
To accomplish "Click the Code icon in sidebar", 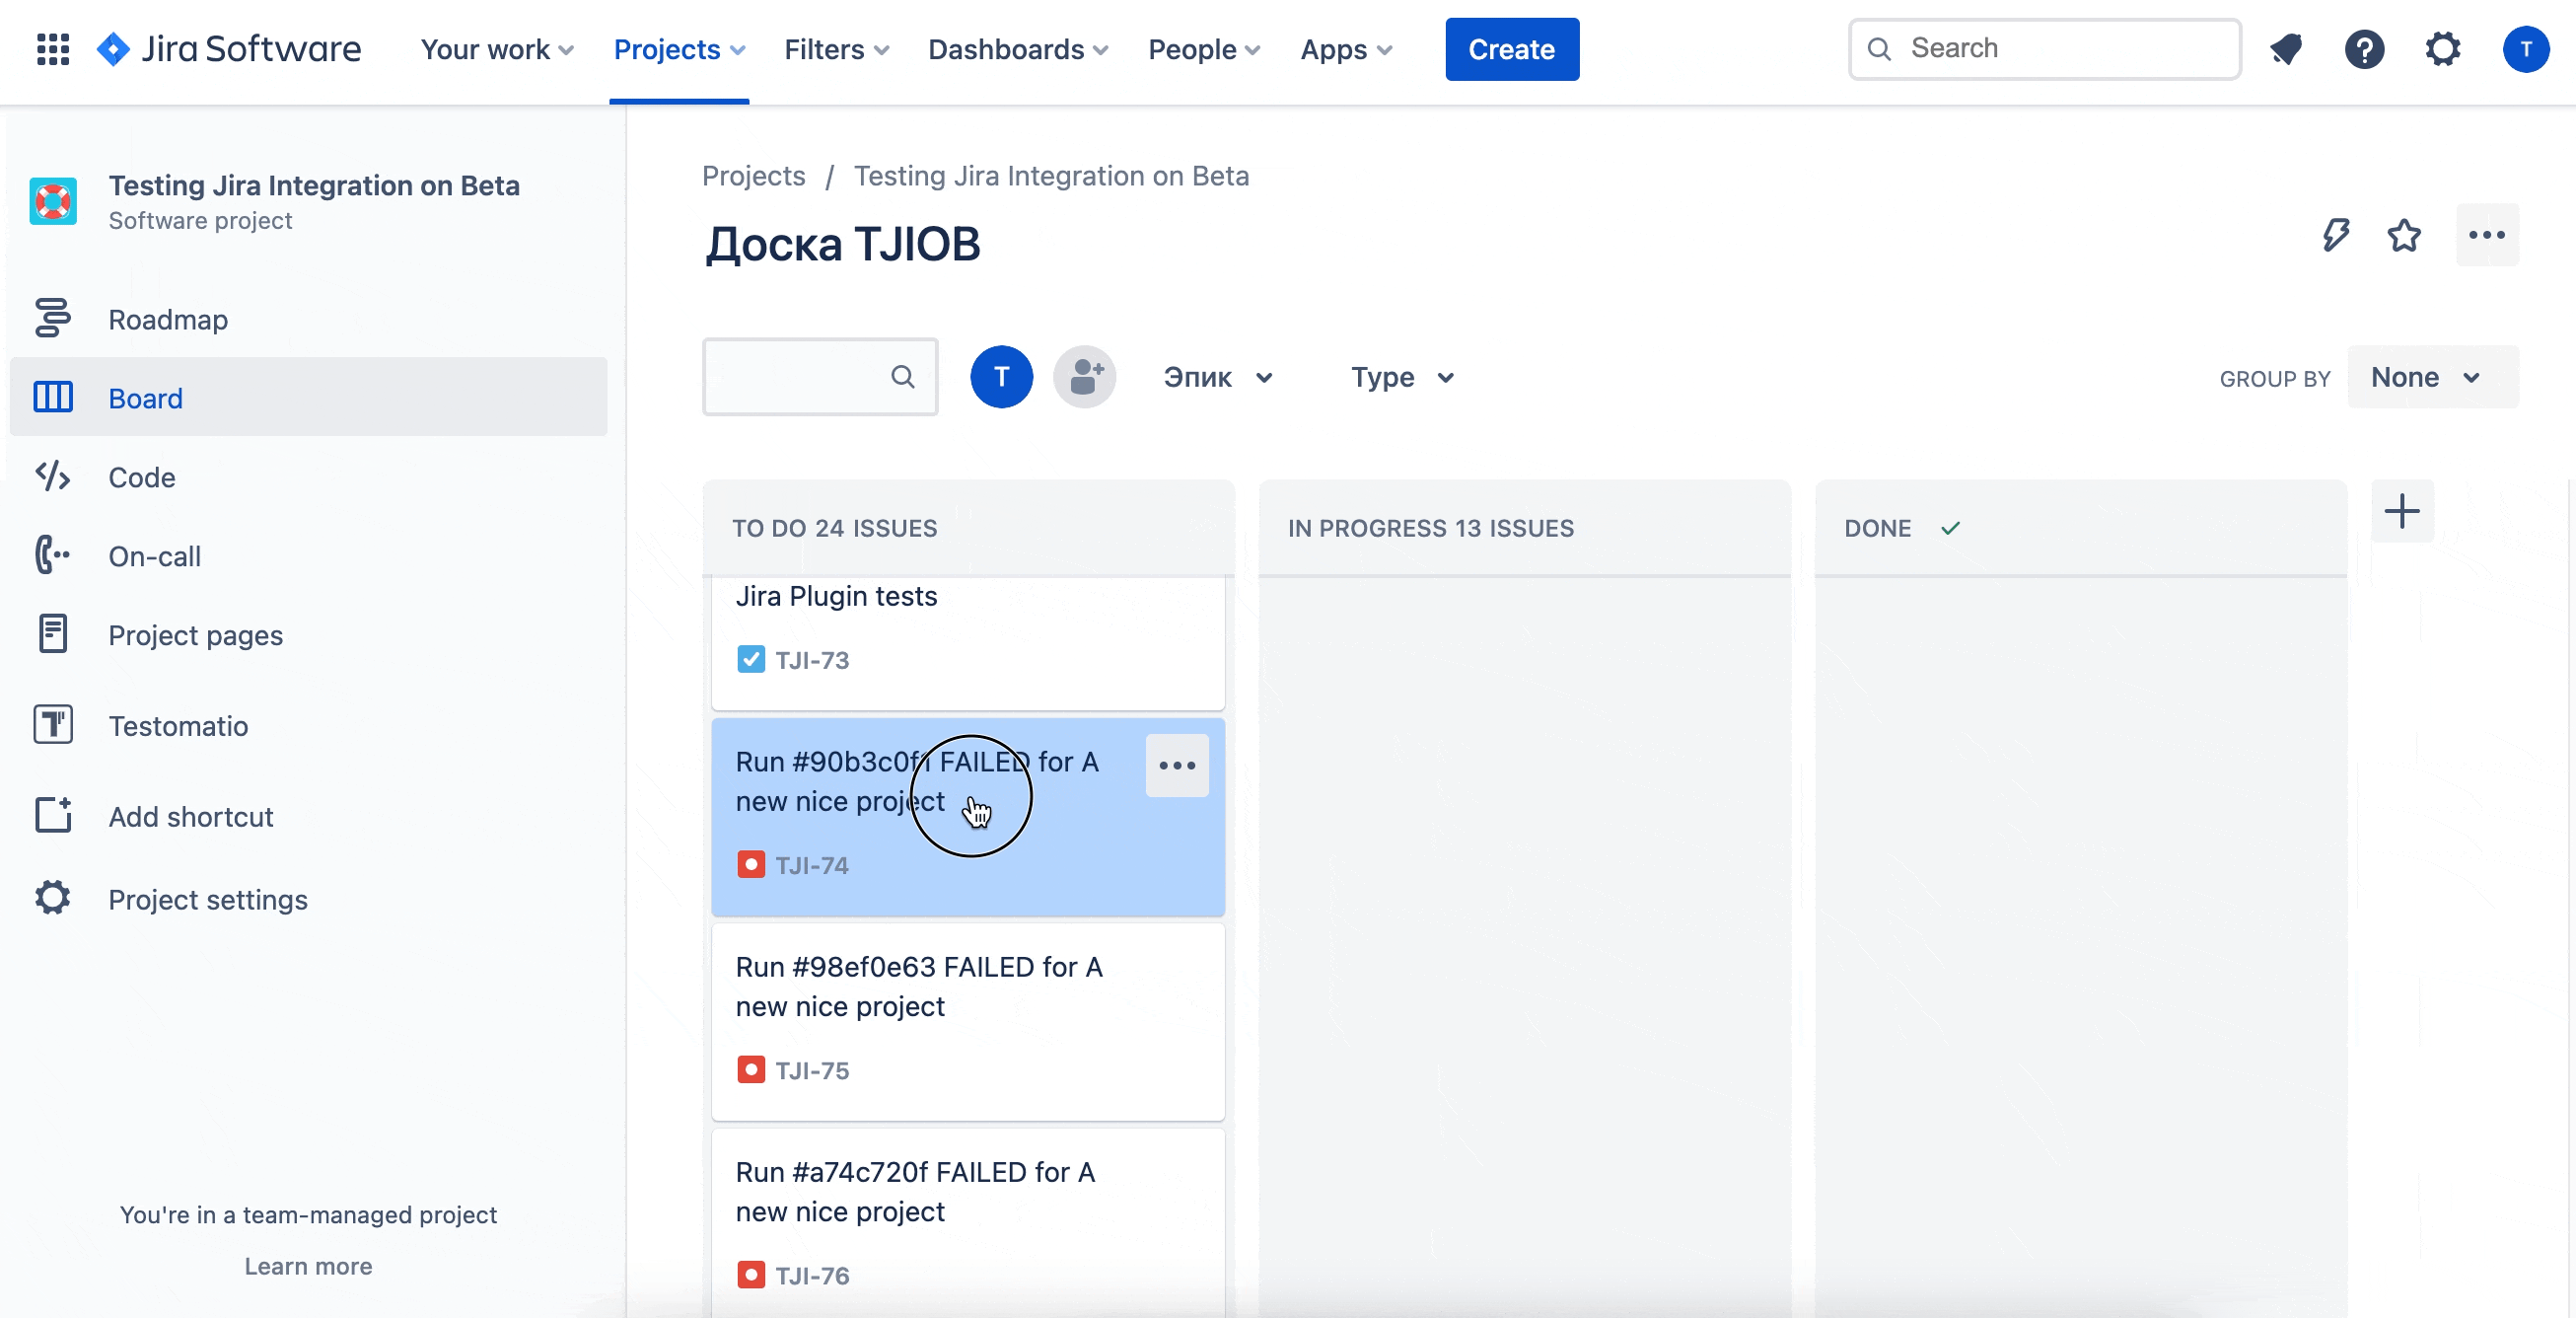I will [52, 476].
